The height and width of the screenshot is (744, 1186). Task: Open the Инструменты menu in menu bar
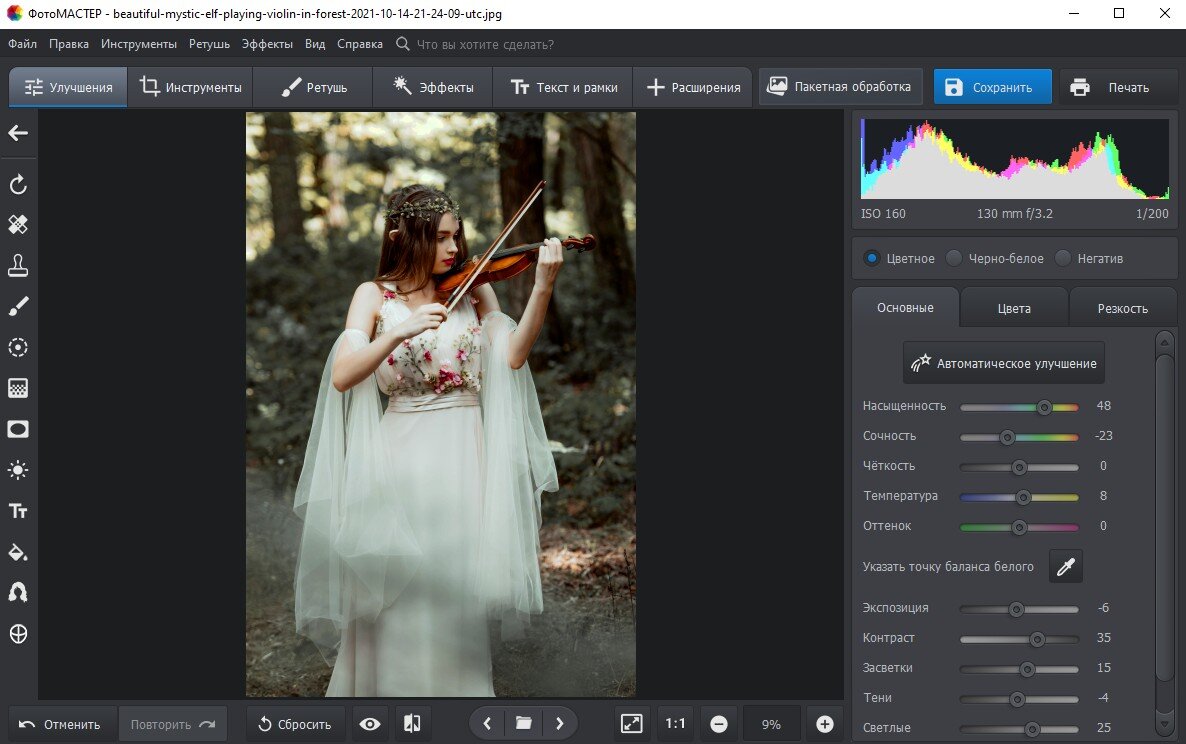tap(138, 44)
